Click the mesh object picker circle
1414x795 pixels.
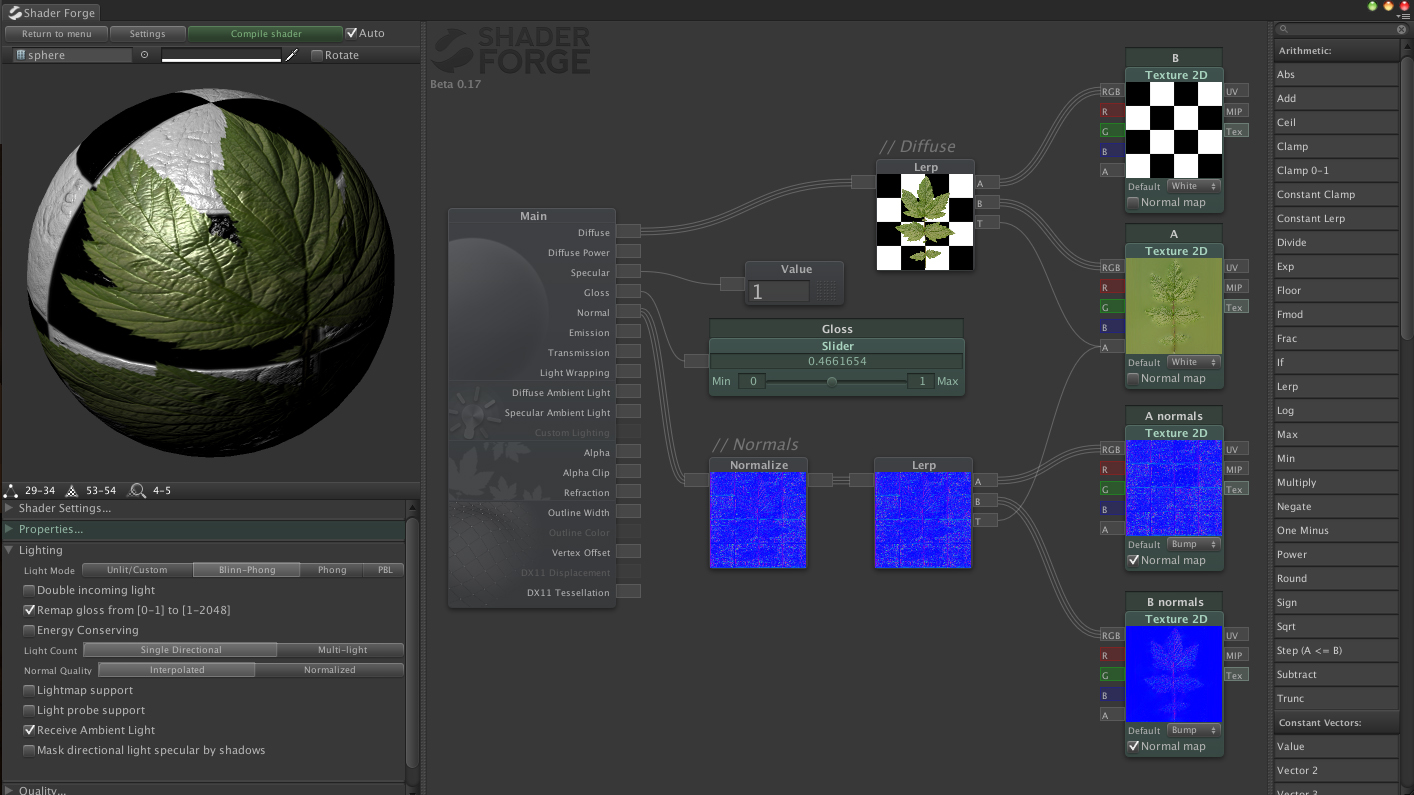pyautogui.click(x=145, y=55)
